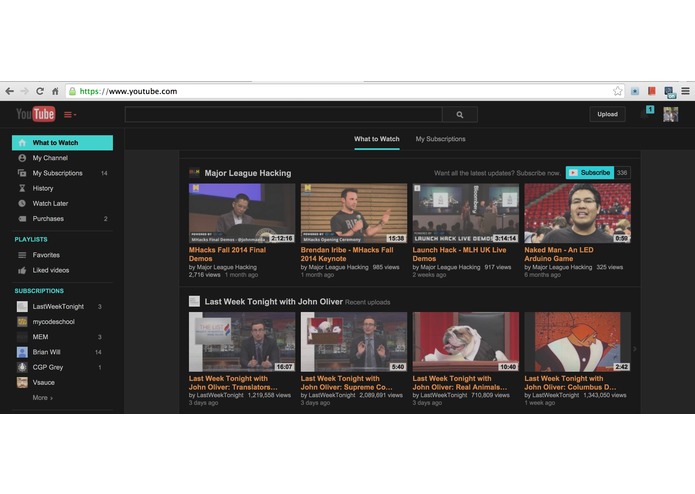Image resolution: width=695 pixels, height=494 pixels.
Task: Open Chrome hamburger menu
Action: click(x=685, y=91)
